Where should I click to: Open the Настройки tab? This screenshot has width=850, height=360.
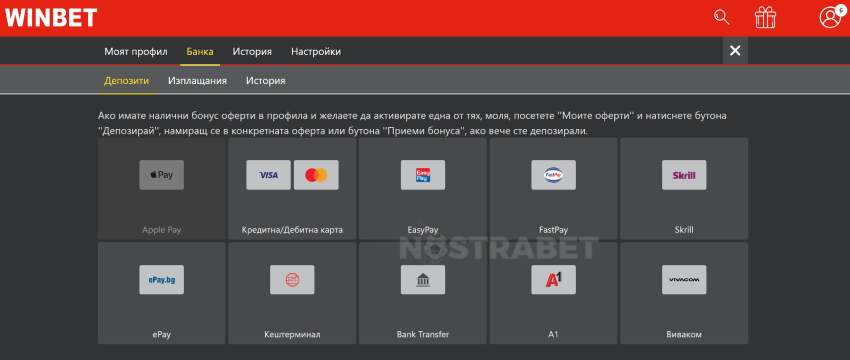click(316, 52)
